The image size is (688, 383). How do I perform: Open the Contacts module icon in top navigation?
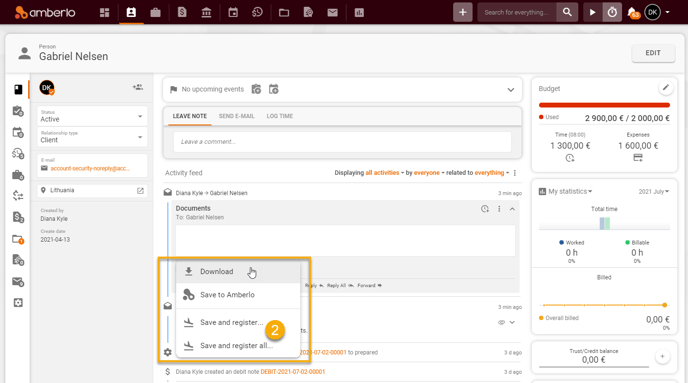(131, 12)
